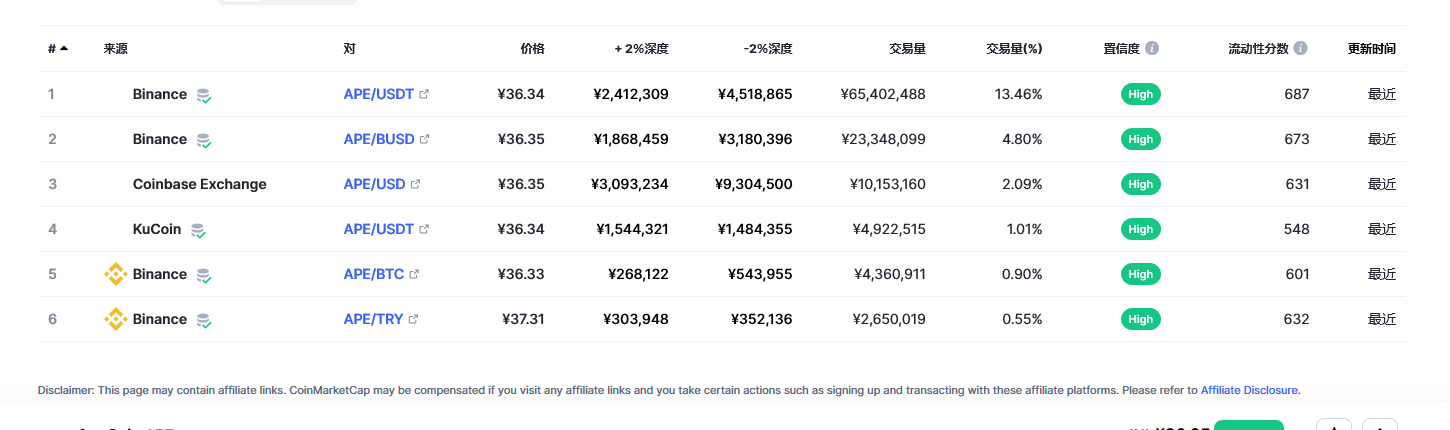The image size is (1450, 430).
Task: Click High confidence badge in Coinbase row
Action: click(1141, 184)
